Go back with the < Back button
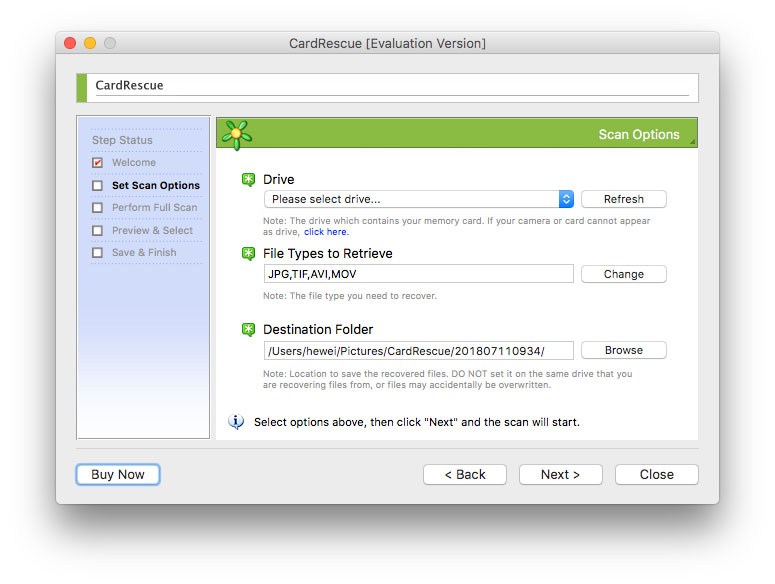Image resolution: width=775 pixels, height=584 pixels. [465, 474]
